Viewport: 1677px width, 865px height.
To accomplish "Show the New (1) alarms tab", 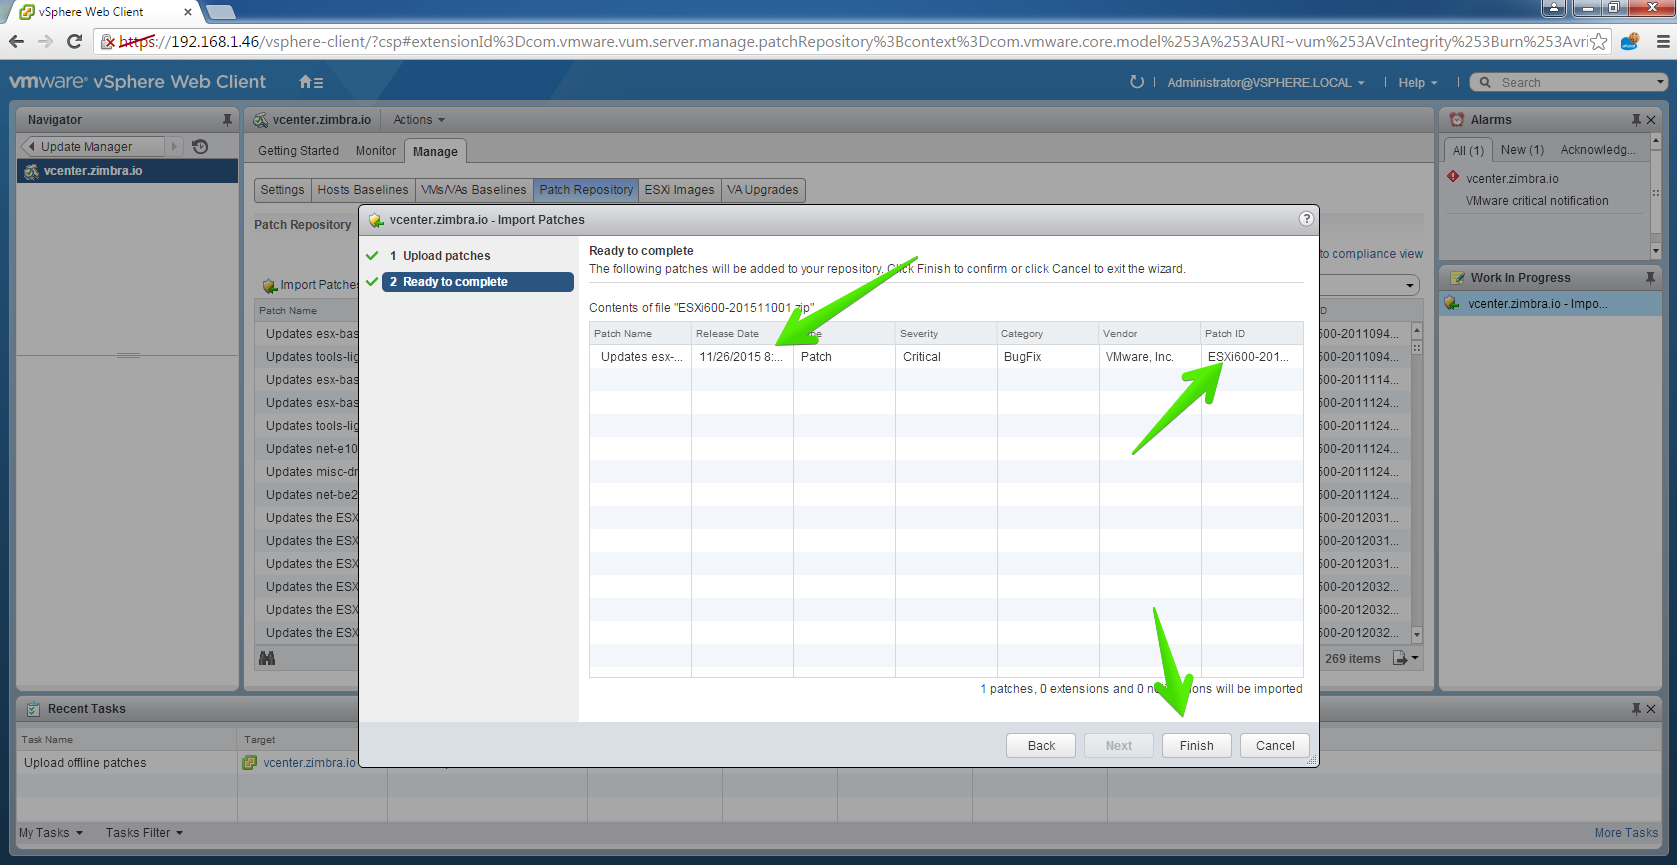I will (1522, 150).
